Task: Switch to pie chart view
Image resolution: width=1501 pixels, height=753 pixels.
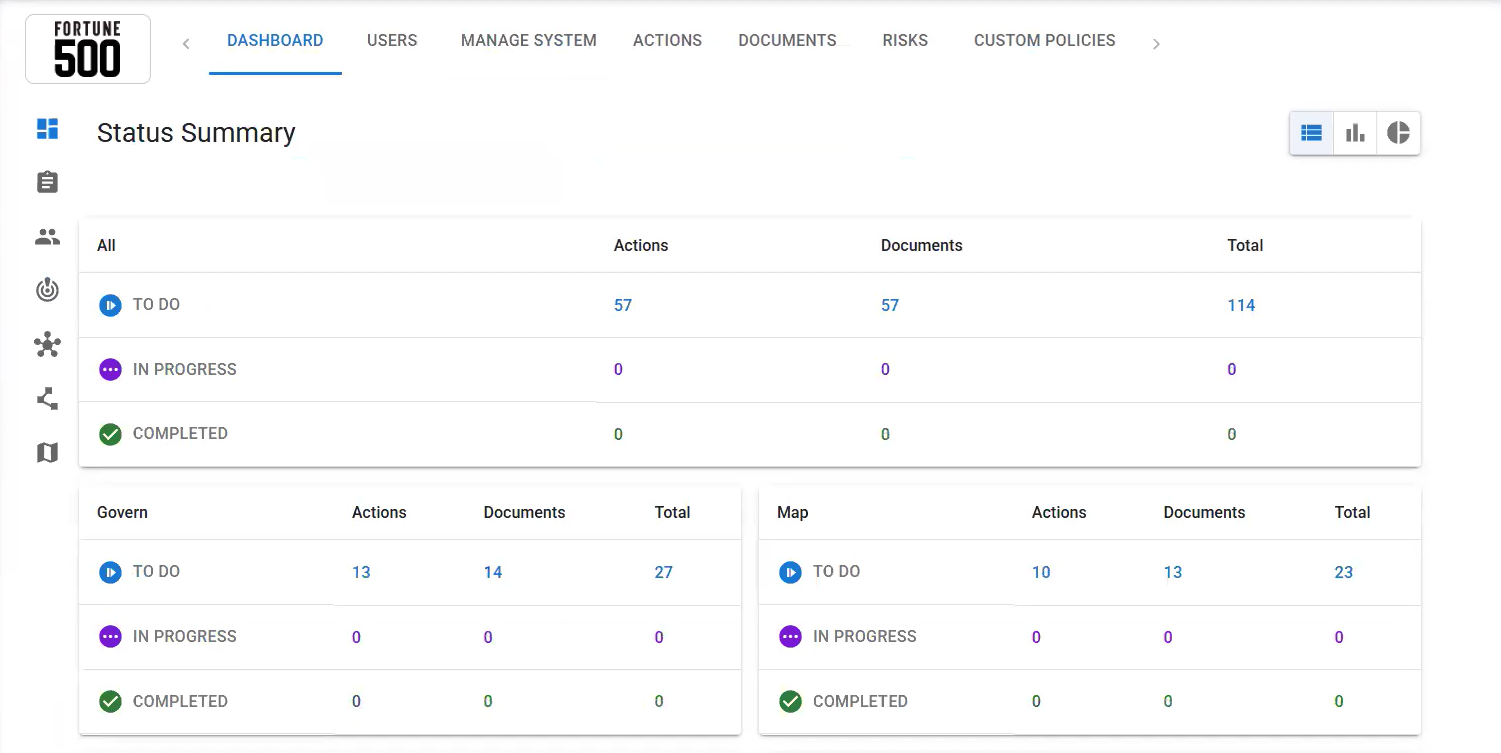Action: pyautogui.click(x=1398, y=133)
